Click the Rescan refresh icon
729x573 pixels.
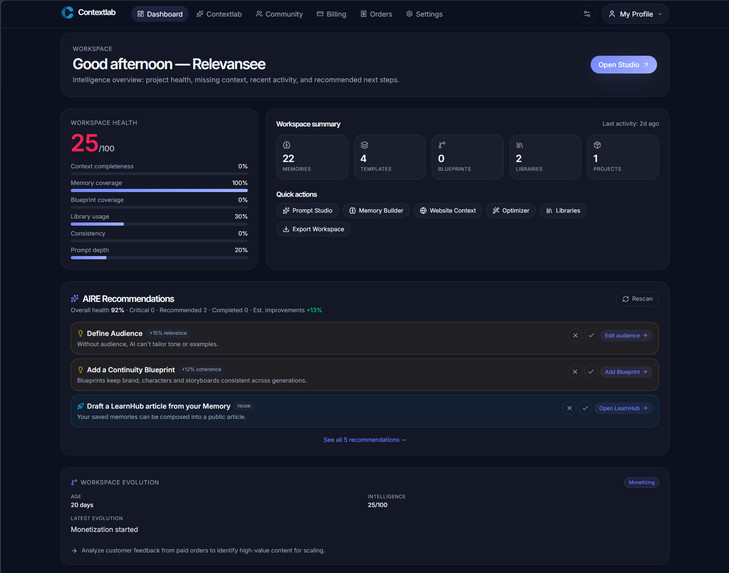click(625, 299)
